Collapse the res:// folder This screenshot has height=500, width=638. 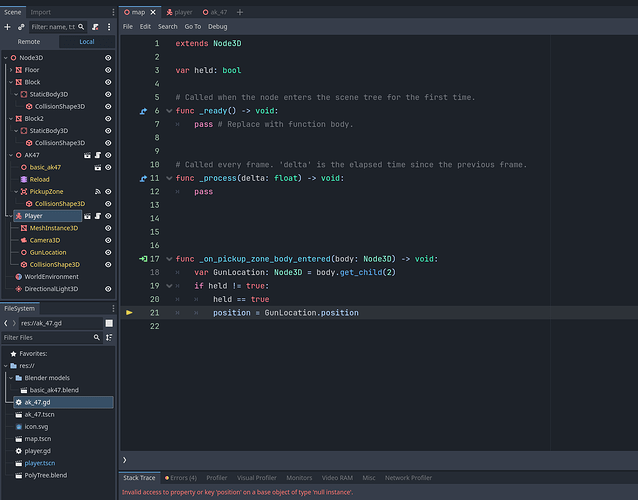pos(6,366)
